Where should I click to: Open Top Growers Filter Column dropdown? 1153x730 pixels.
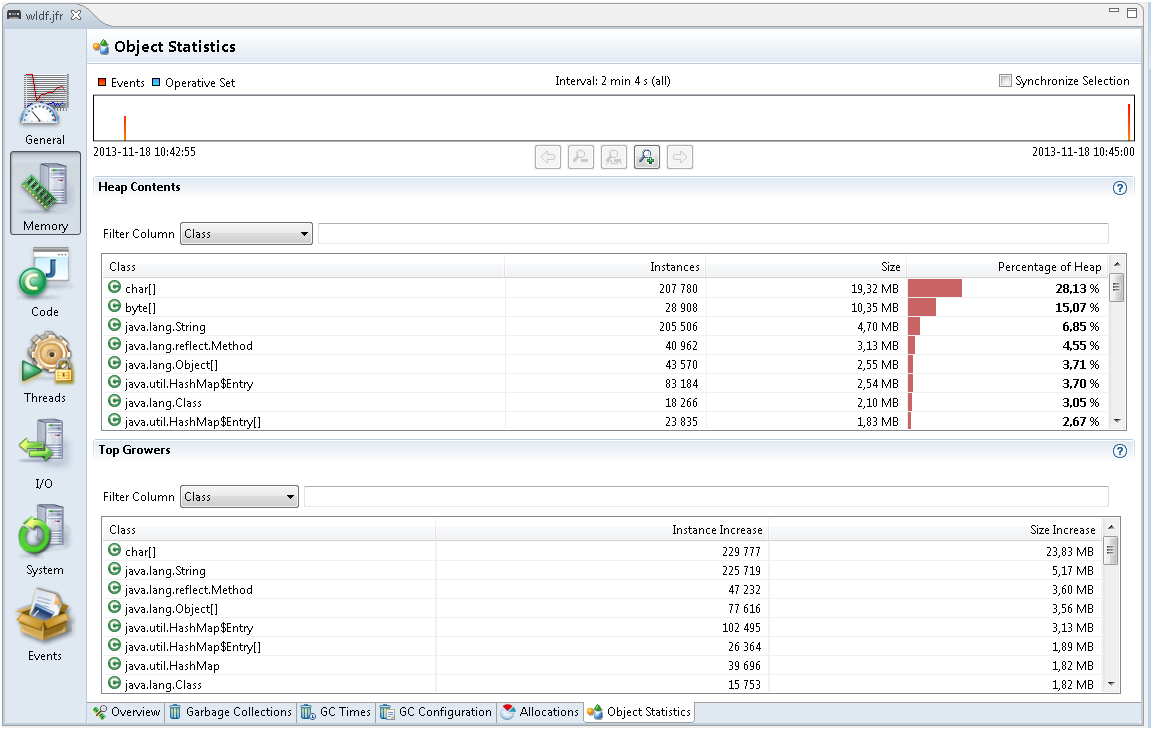point(239,497)
